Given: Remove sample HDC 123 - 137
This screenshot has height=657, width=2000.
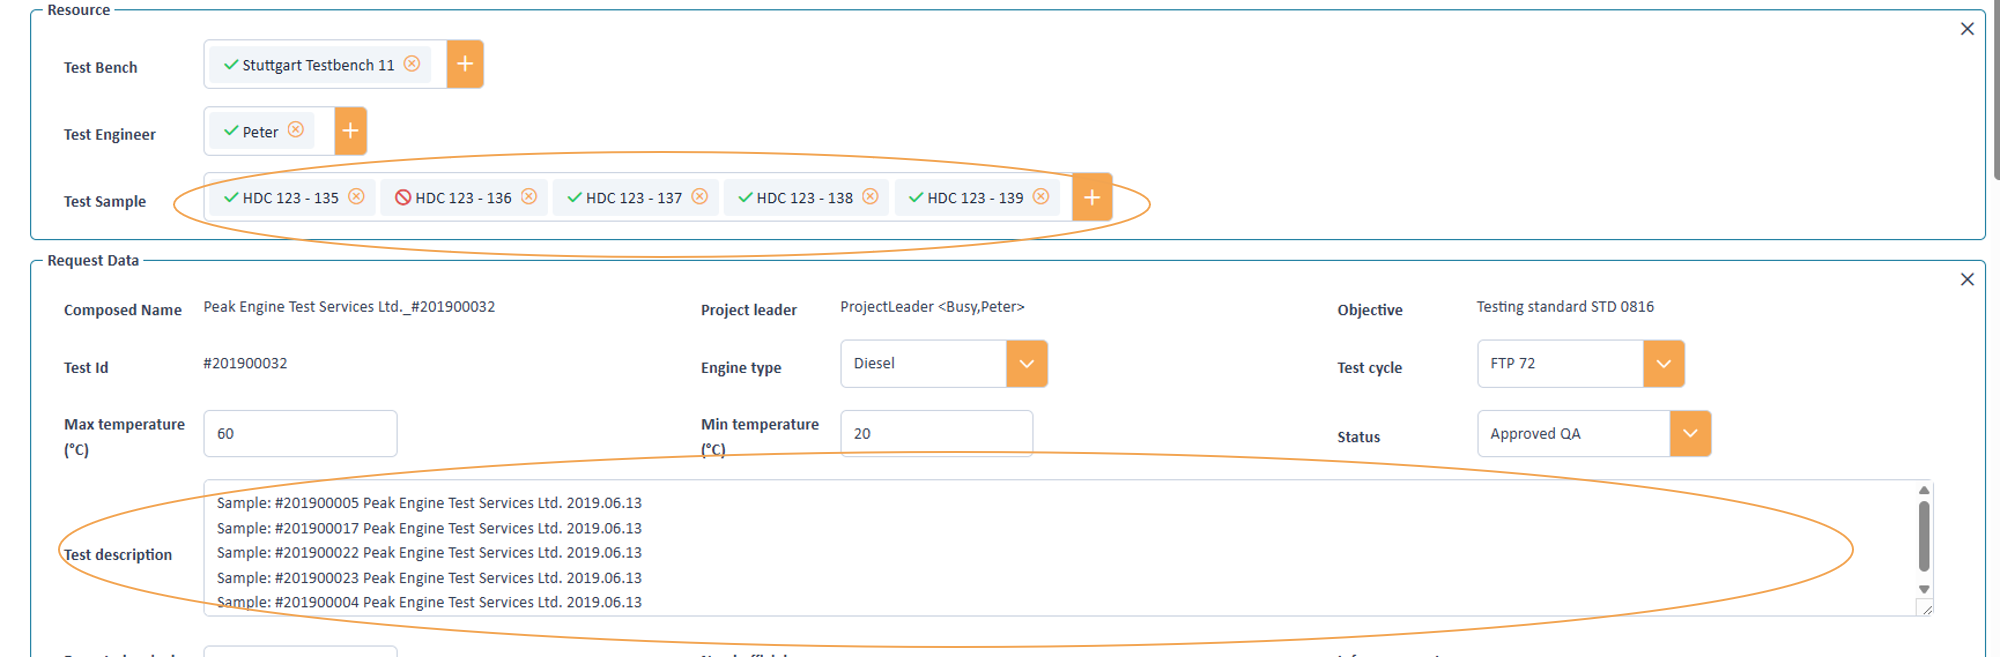Looking at the screenshot, I should (700, 197).
